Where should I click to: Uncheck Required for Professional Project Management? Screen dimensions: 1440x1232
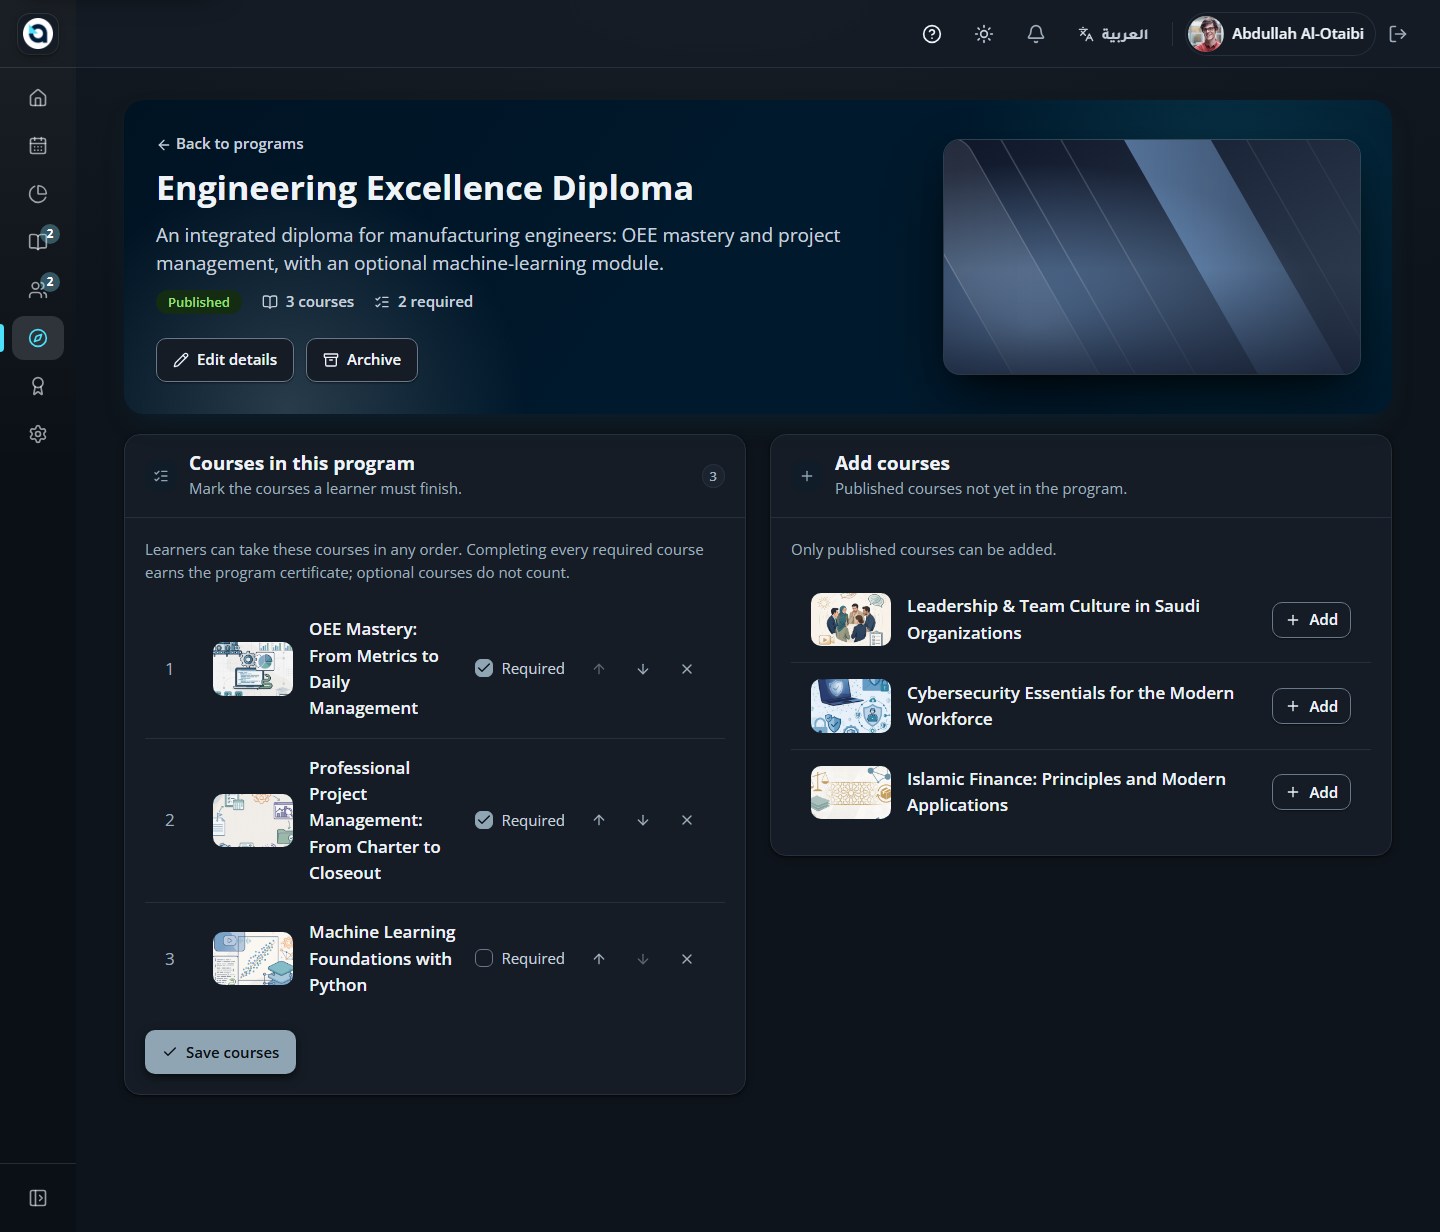(484, 821)
